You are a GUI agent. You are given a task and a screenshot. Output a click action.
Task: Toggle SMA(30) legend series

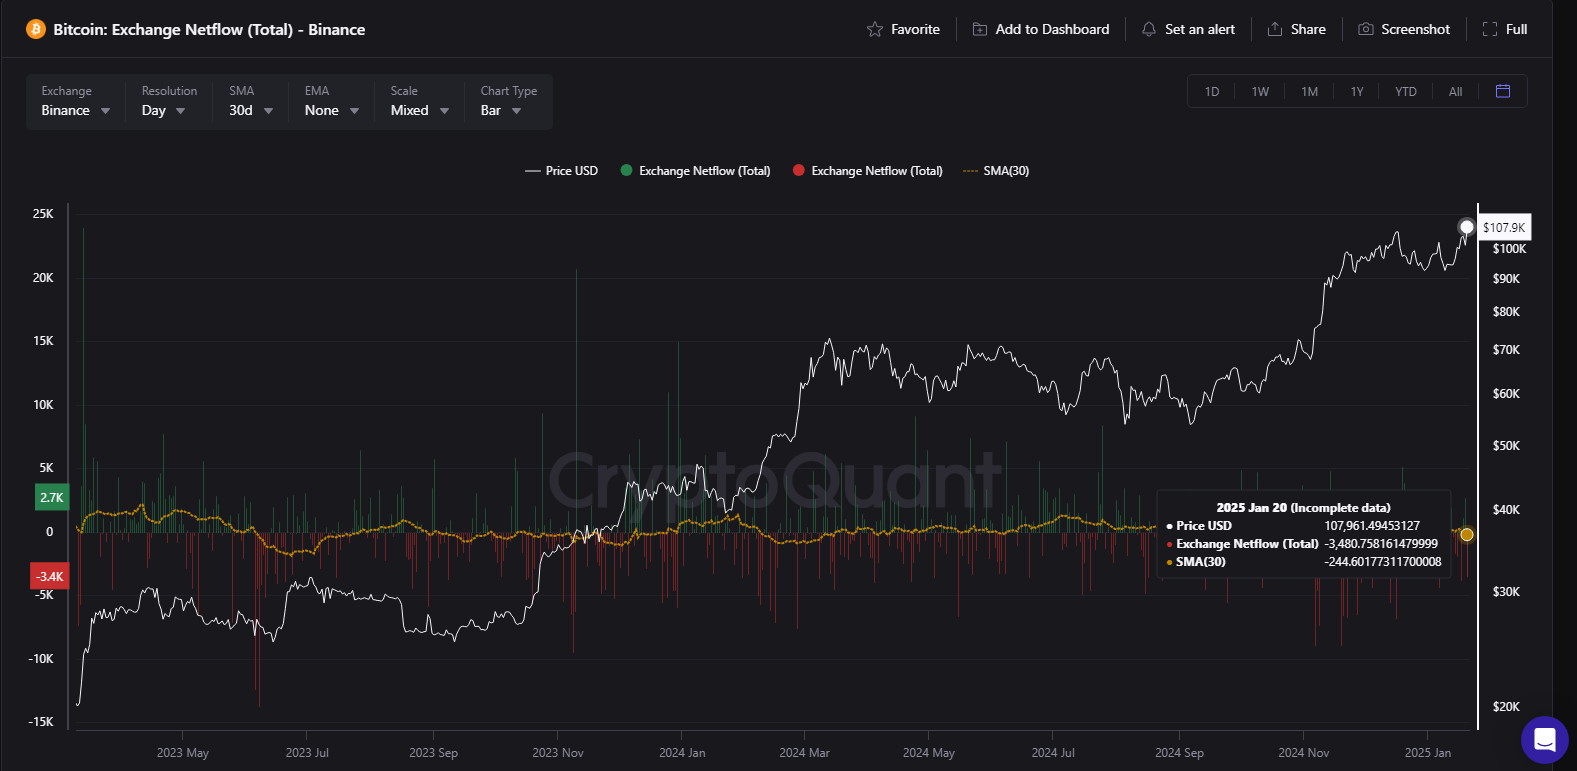(x=996, y=171)
